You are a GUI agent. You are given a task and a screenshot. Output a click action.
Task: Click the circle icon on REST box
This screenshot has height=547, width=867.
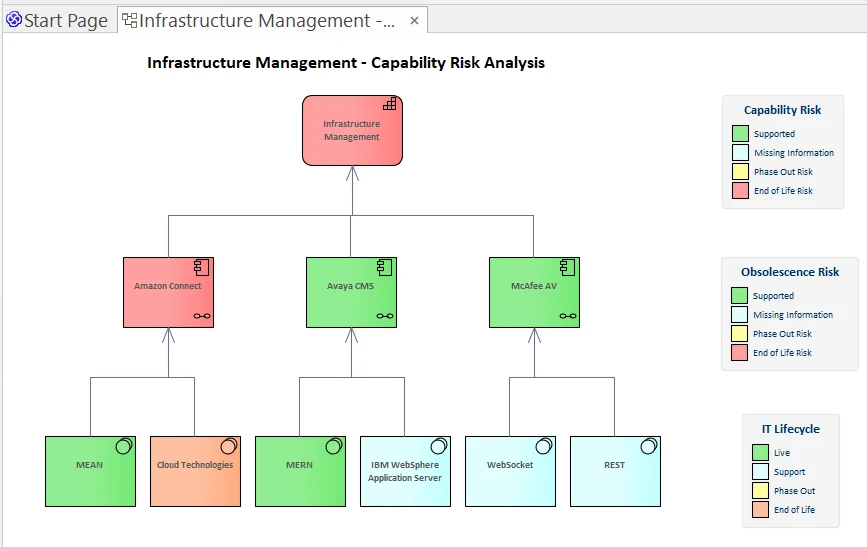pyautogui.click(x=649, y=446)
